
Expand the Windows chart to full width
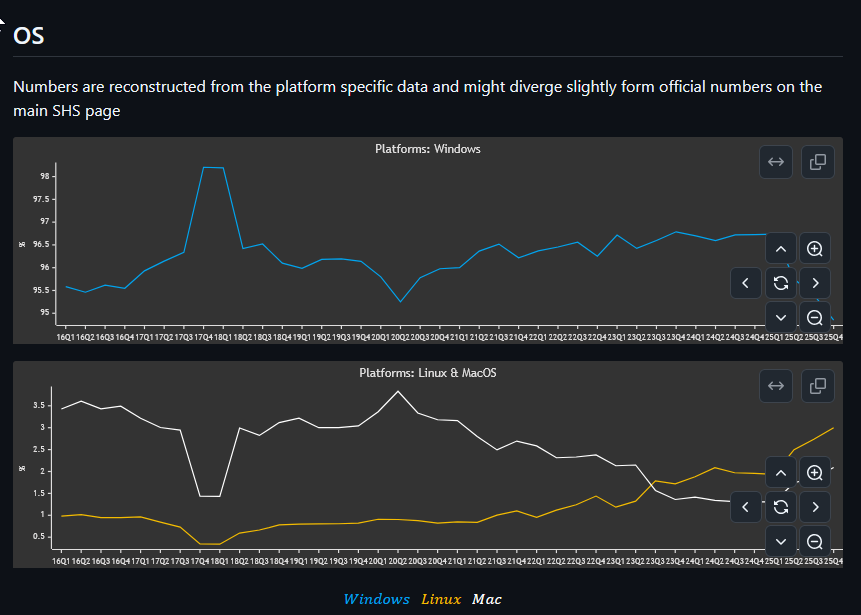[x=774, y=162]
